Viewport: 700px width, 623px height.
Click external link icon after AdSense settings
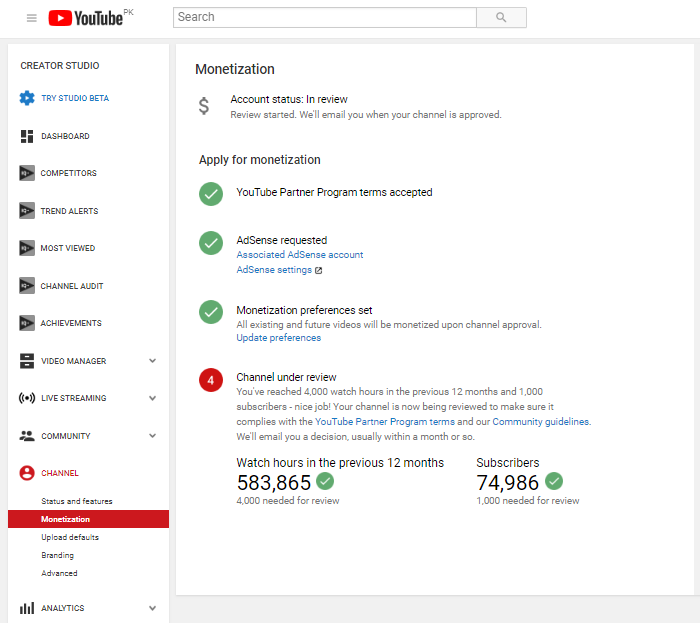pyautogui.click(x=318, y=270)
